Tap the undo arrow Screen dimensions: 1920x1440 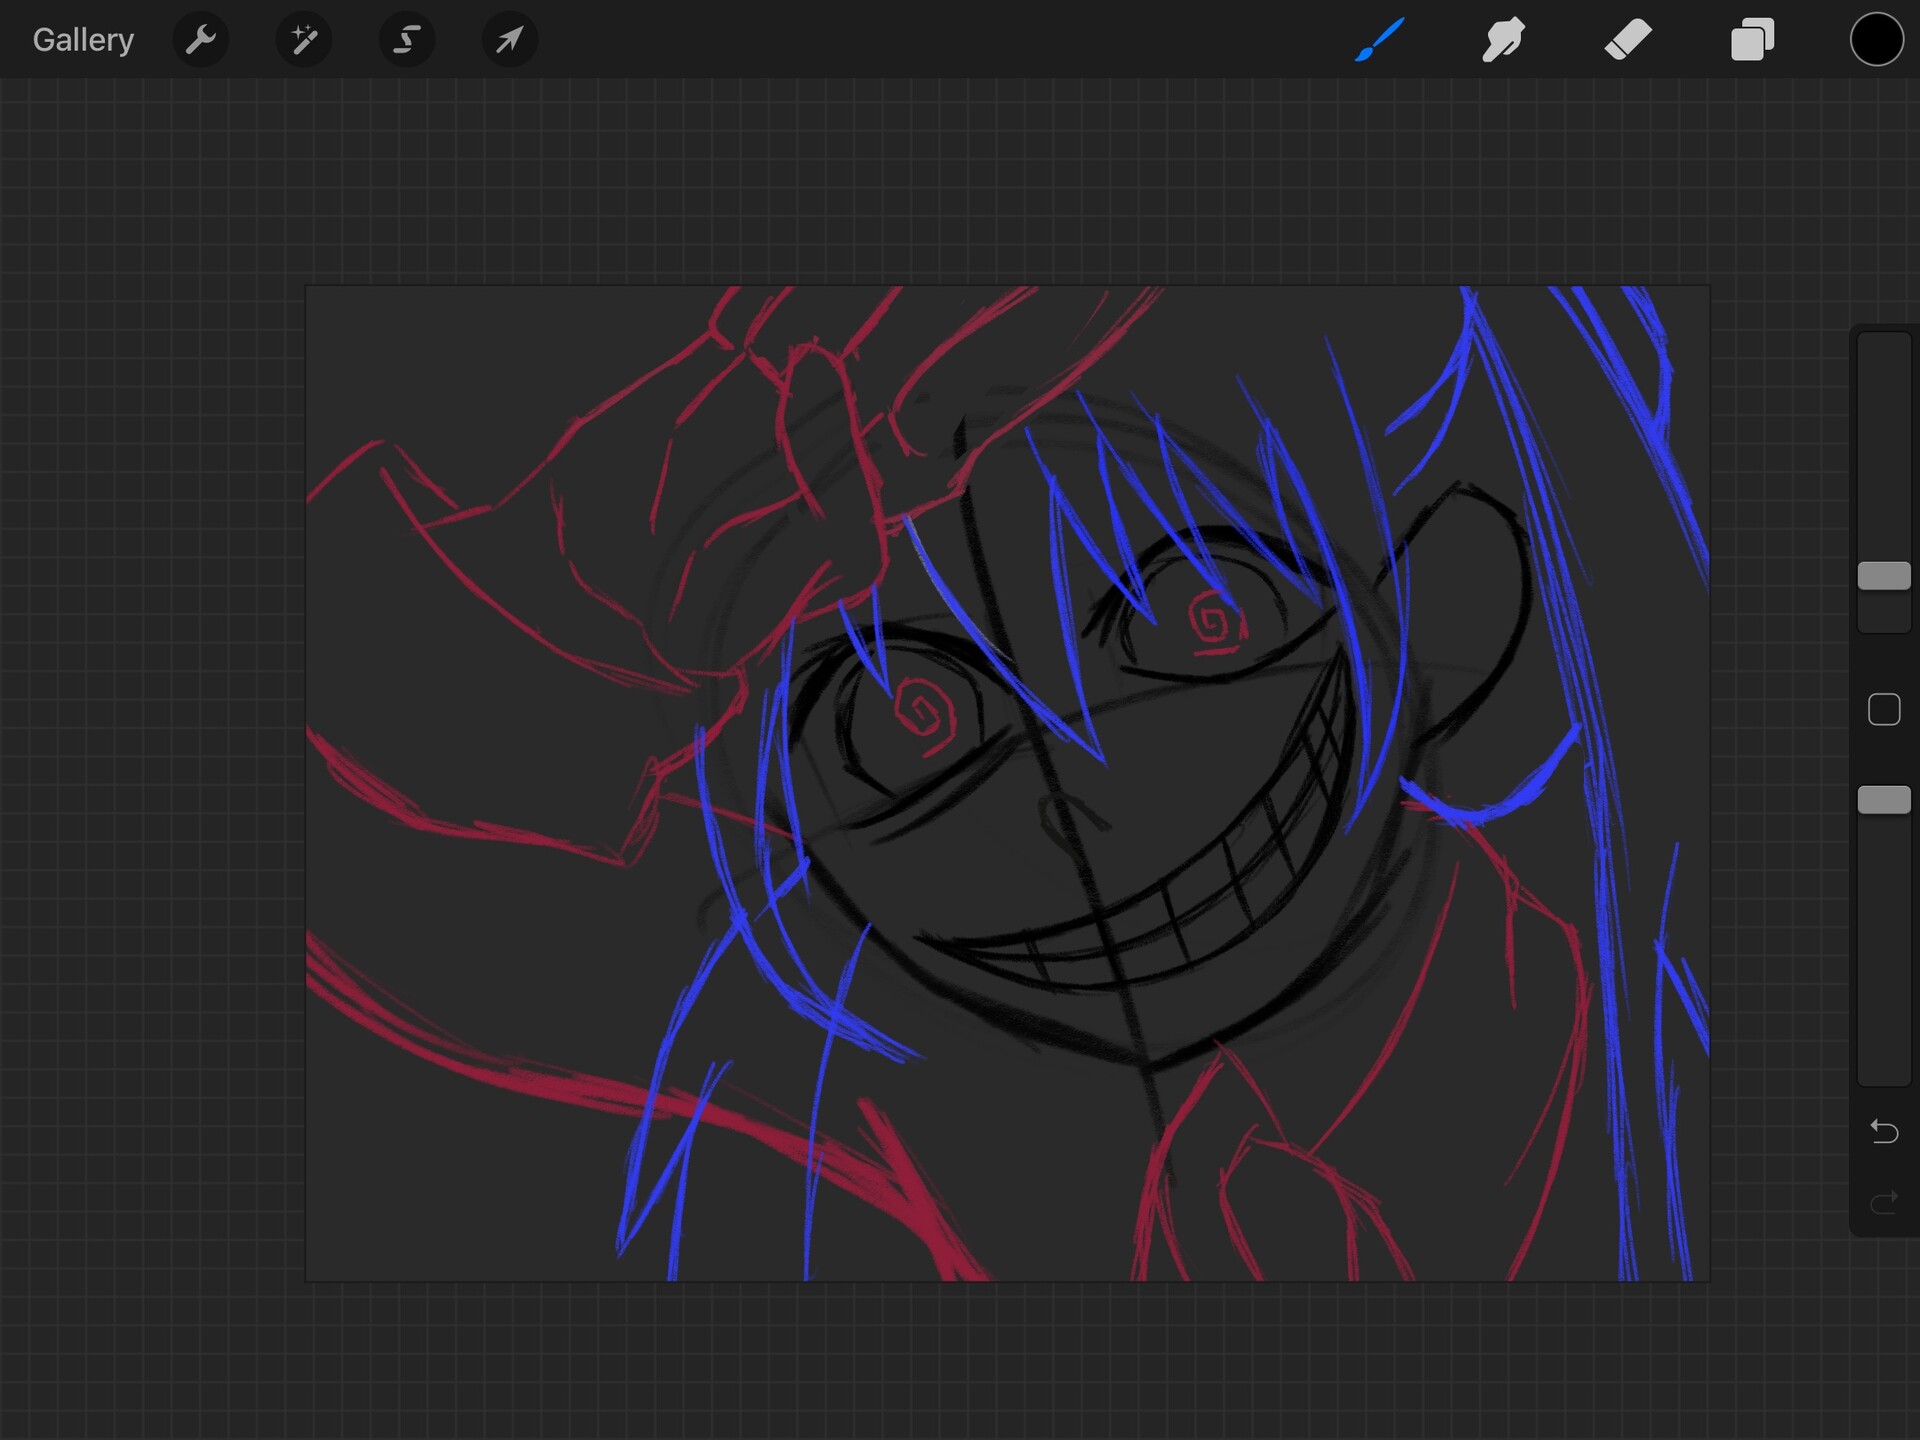tap(1884, 1131)
